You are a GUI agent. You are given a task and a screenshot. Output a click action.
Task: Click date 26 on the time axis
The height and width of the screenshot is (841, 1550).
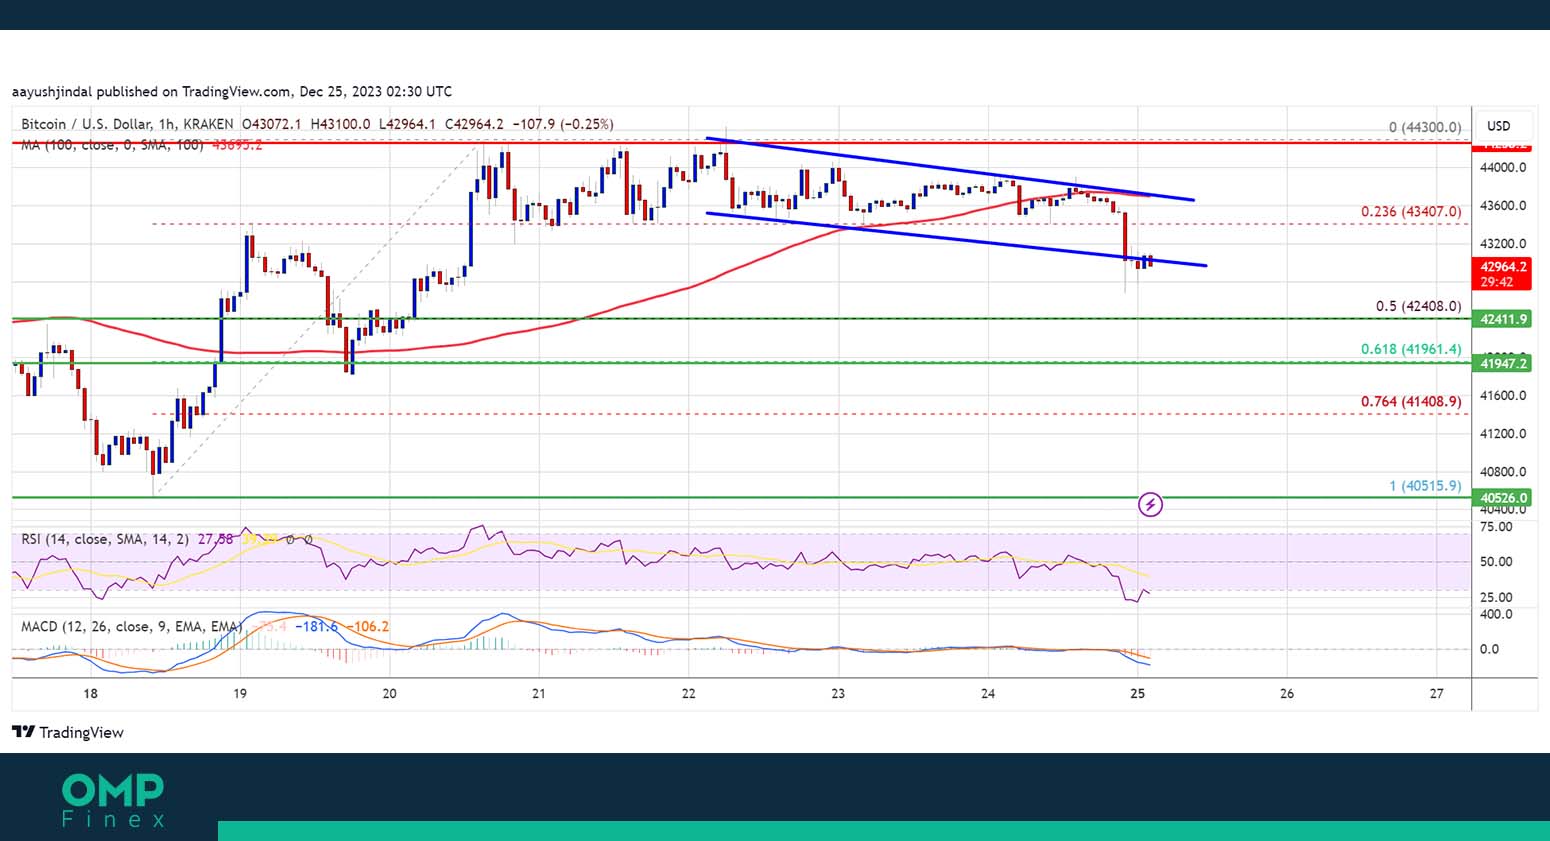[1287, 693]
